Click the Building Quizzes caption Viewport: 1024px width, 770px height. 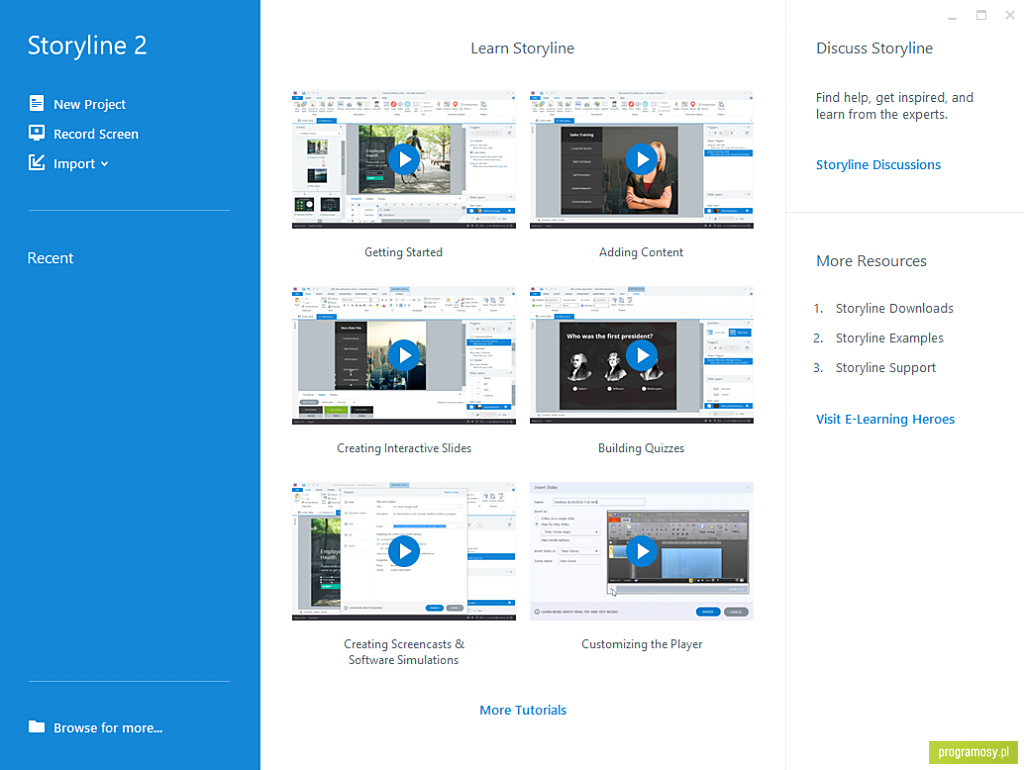click(x=641, y=448)
